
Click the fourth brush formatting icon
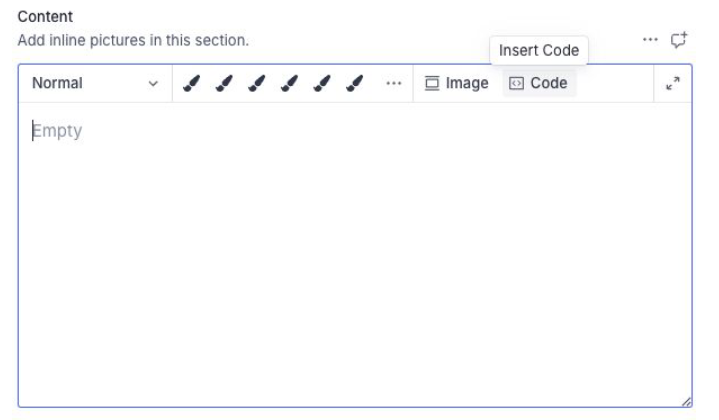tap(289, 84)
